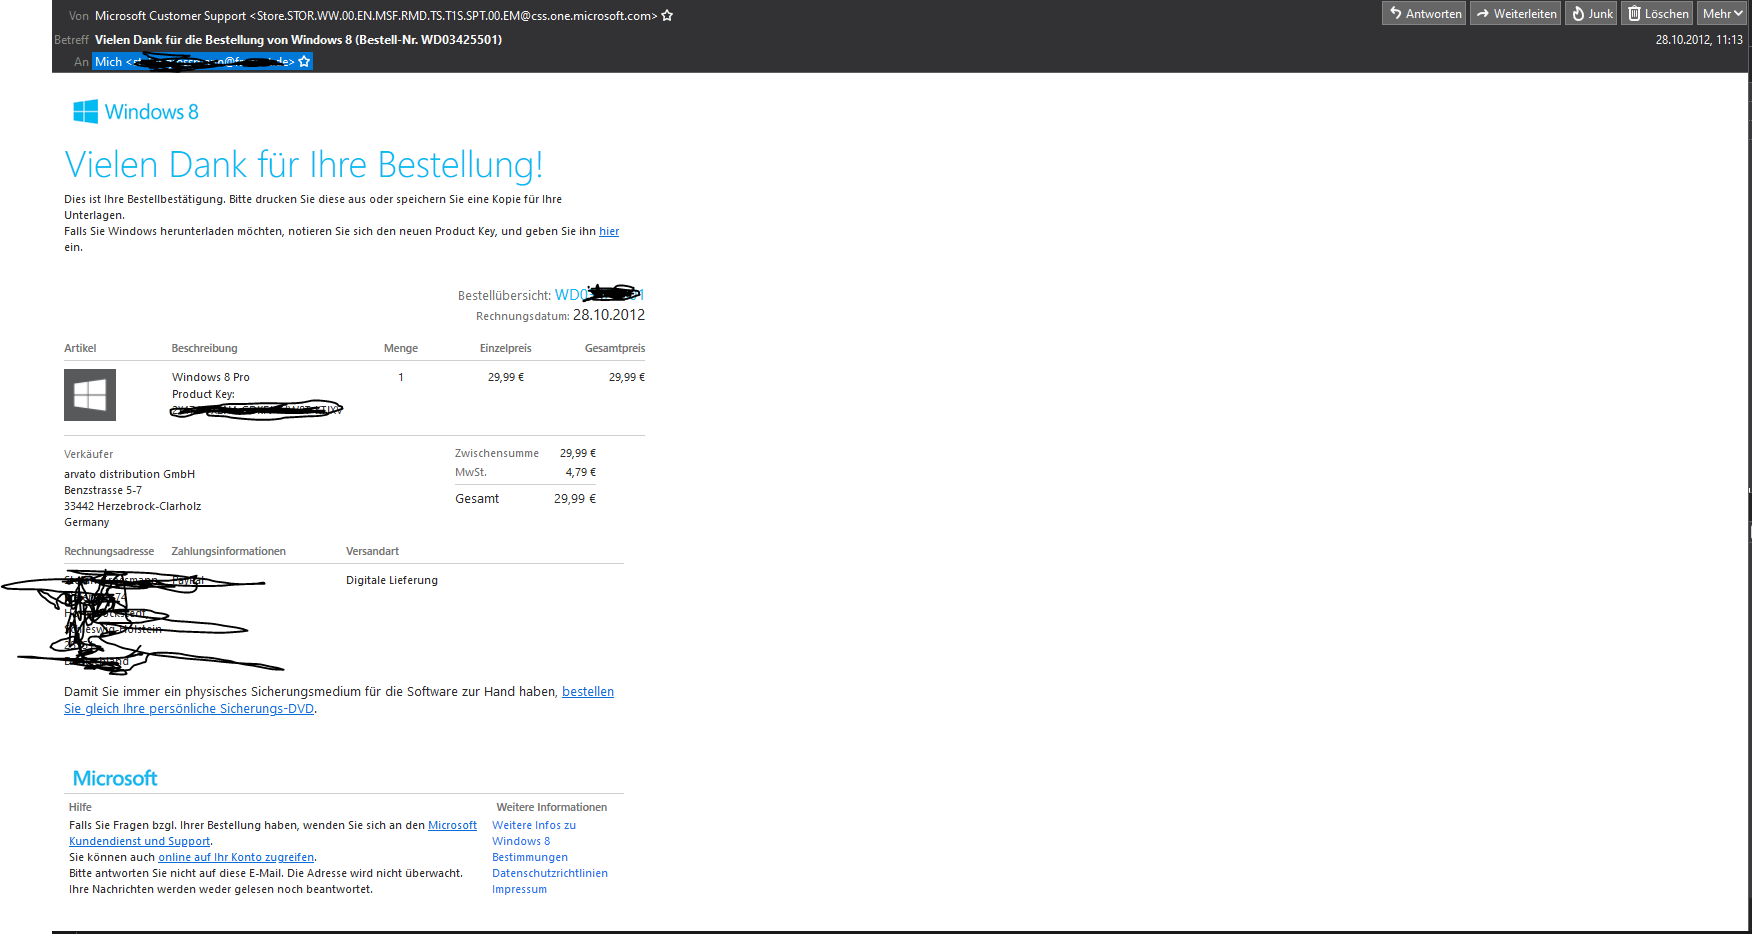Open Microsoft Kundendienst und Support link
The width and height of the screenshot is (1752, 934).
pos(273,833)
